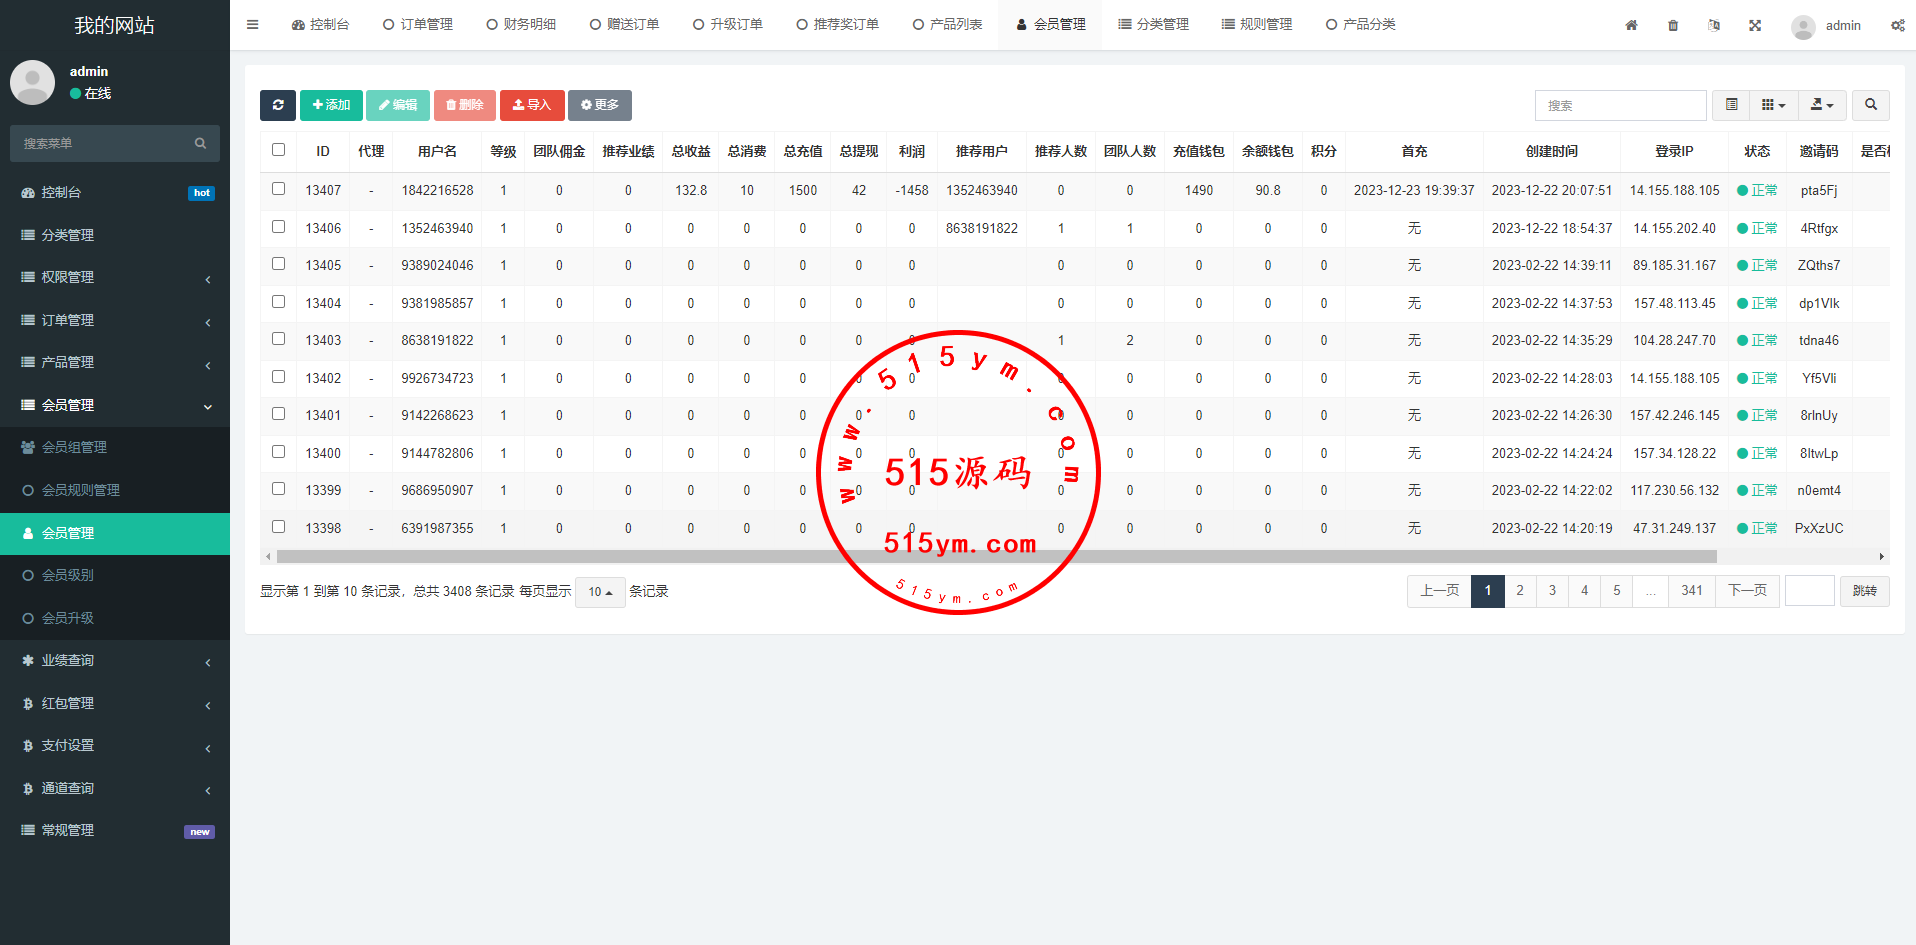1916x945 pixels.
Task: Click the trash clear-cache icon in top bar
Action: (1673, 25)
